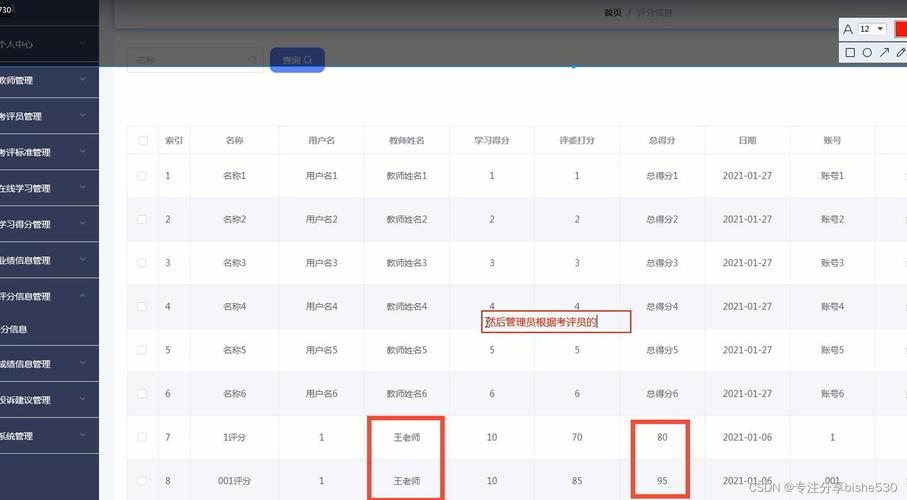The height and width of the screenshot is (500, 907).
Task: Click the 日期 column header
Action: [x=747, y=140]
